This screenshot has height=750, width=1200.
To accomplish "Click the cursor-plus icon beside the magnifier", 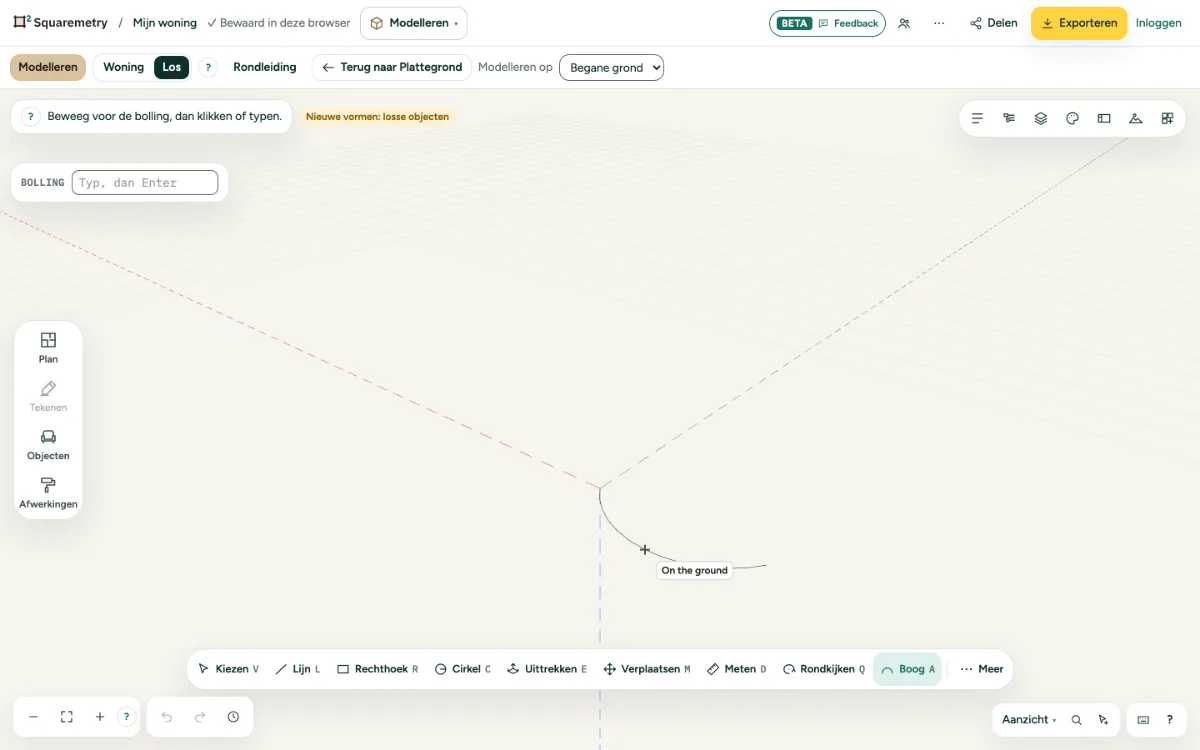I will [x=1103, y=720].
